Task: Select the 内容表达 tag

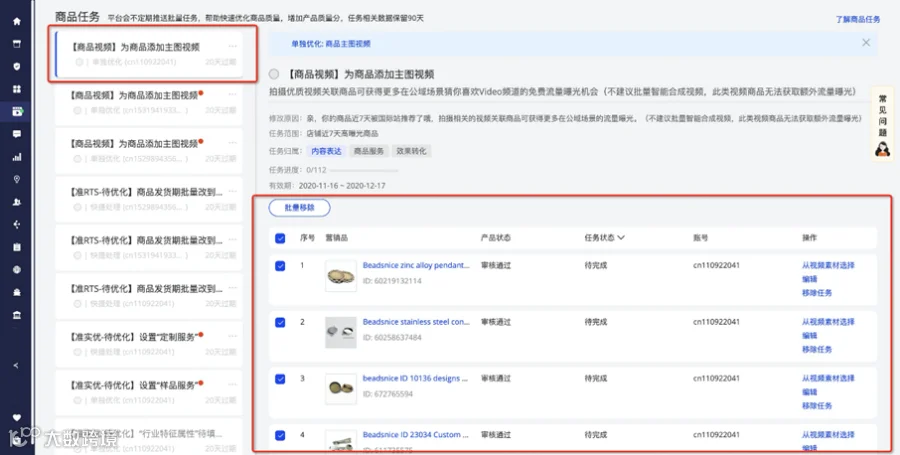Action: [x=327, y=151]
